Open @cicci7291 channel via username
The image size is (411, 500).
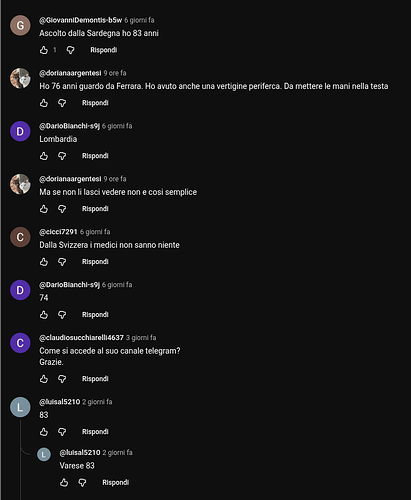[58, 232]
